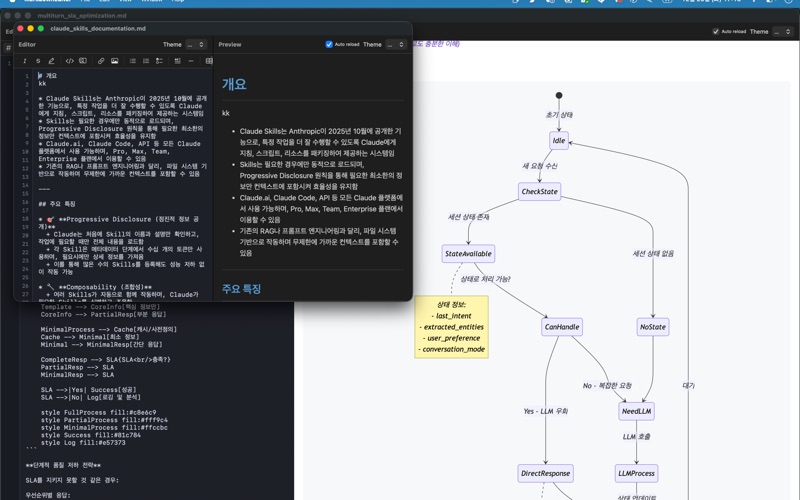The width and height of the screenshot is (800, 500).
Task: Create a task checklist
Action: (159, 61)
